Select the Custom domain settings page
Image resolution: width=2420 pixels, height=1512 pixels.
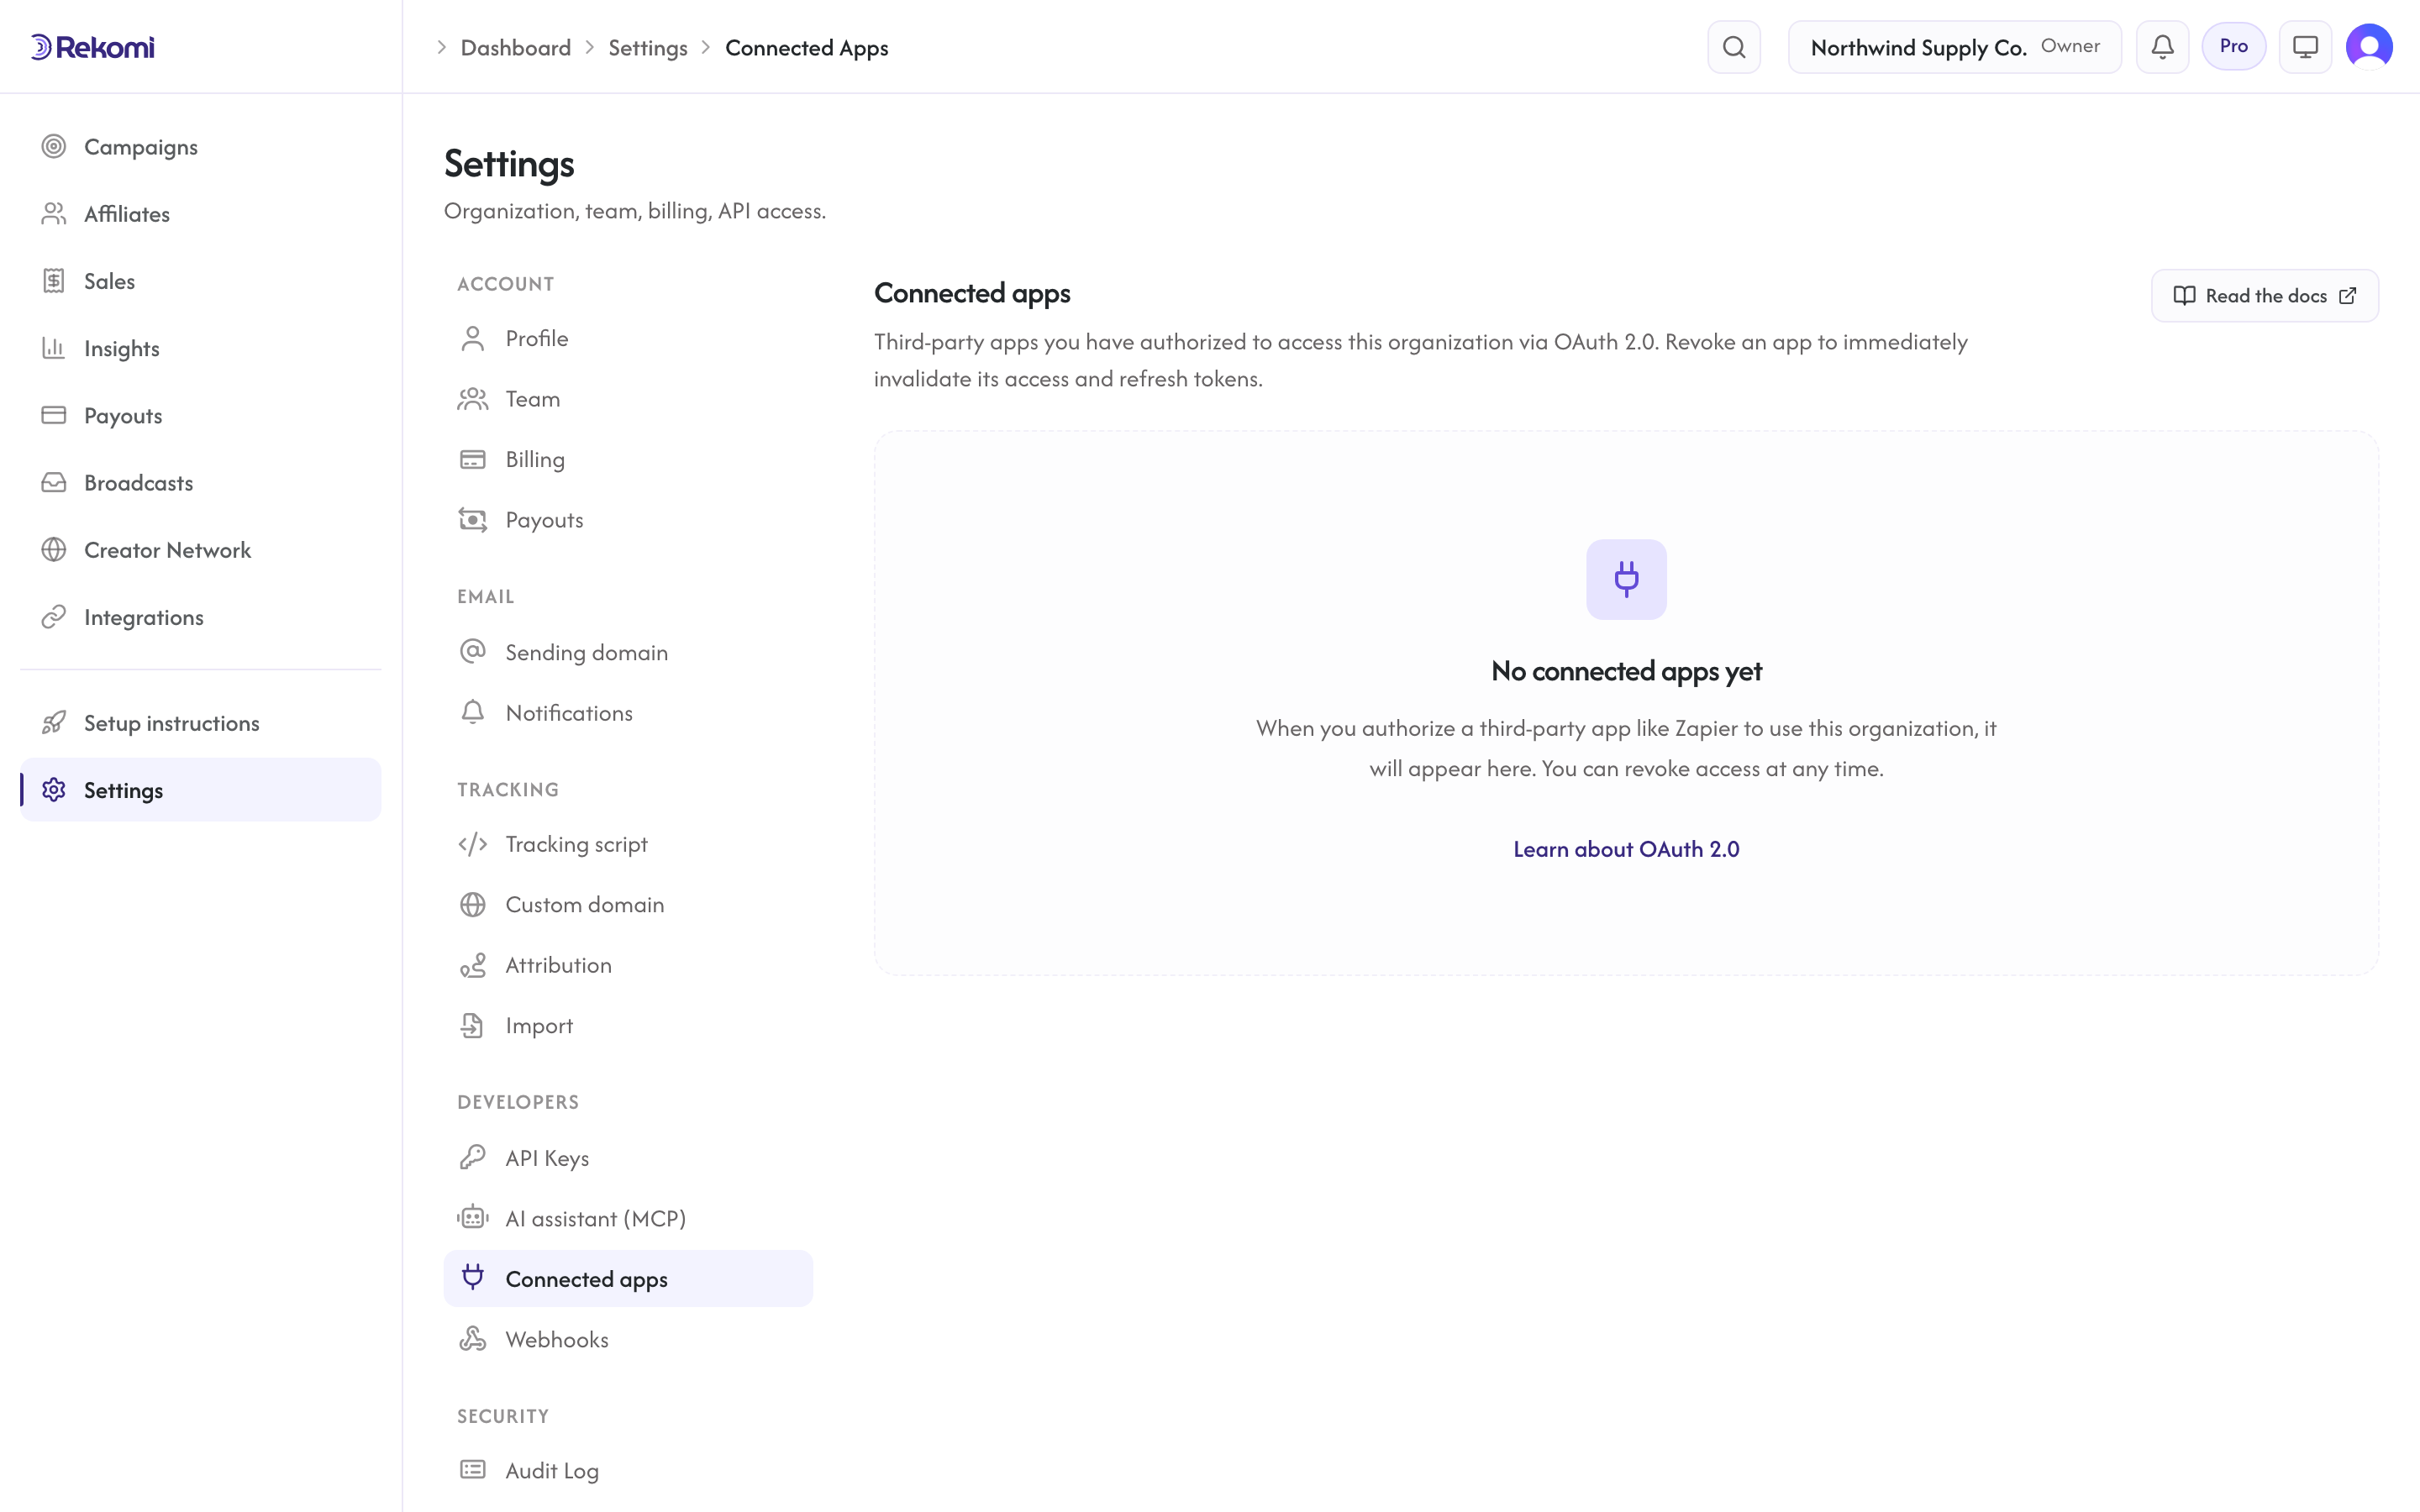click(628, 905)
